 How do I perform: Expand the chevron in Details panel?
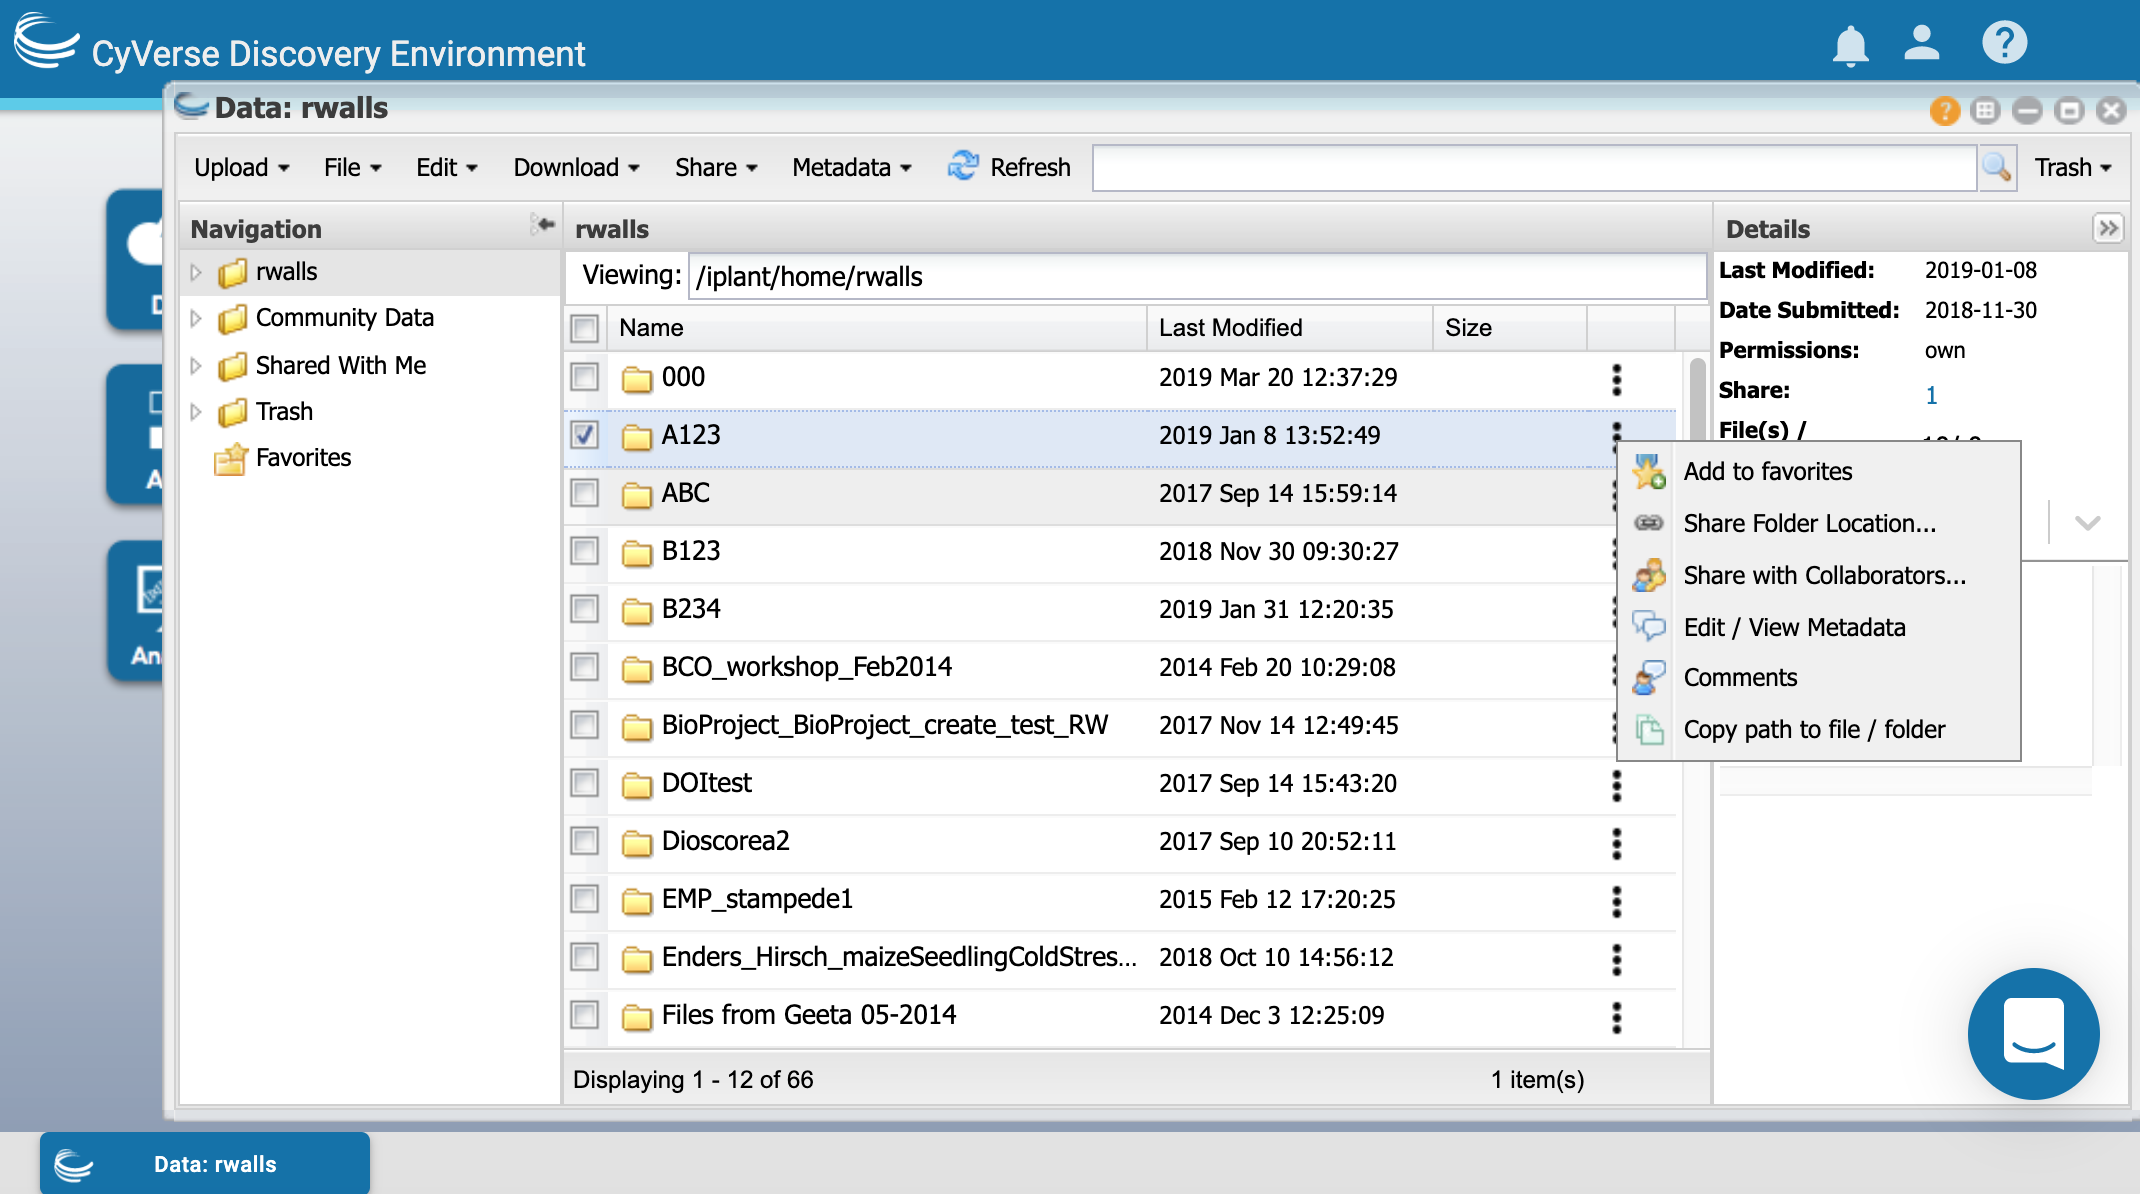tap(2087, 522)
